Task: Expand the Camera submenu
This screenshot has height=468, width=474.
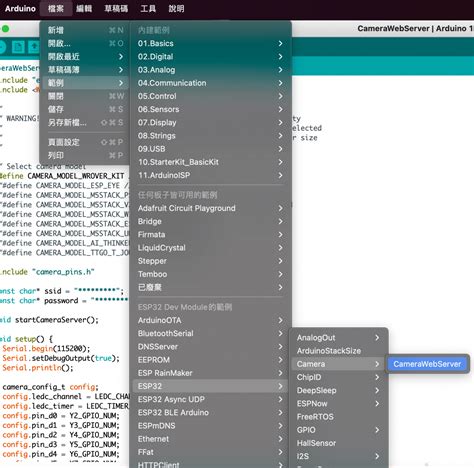Action: (338, 364)
